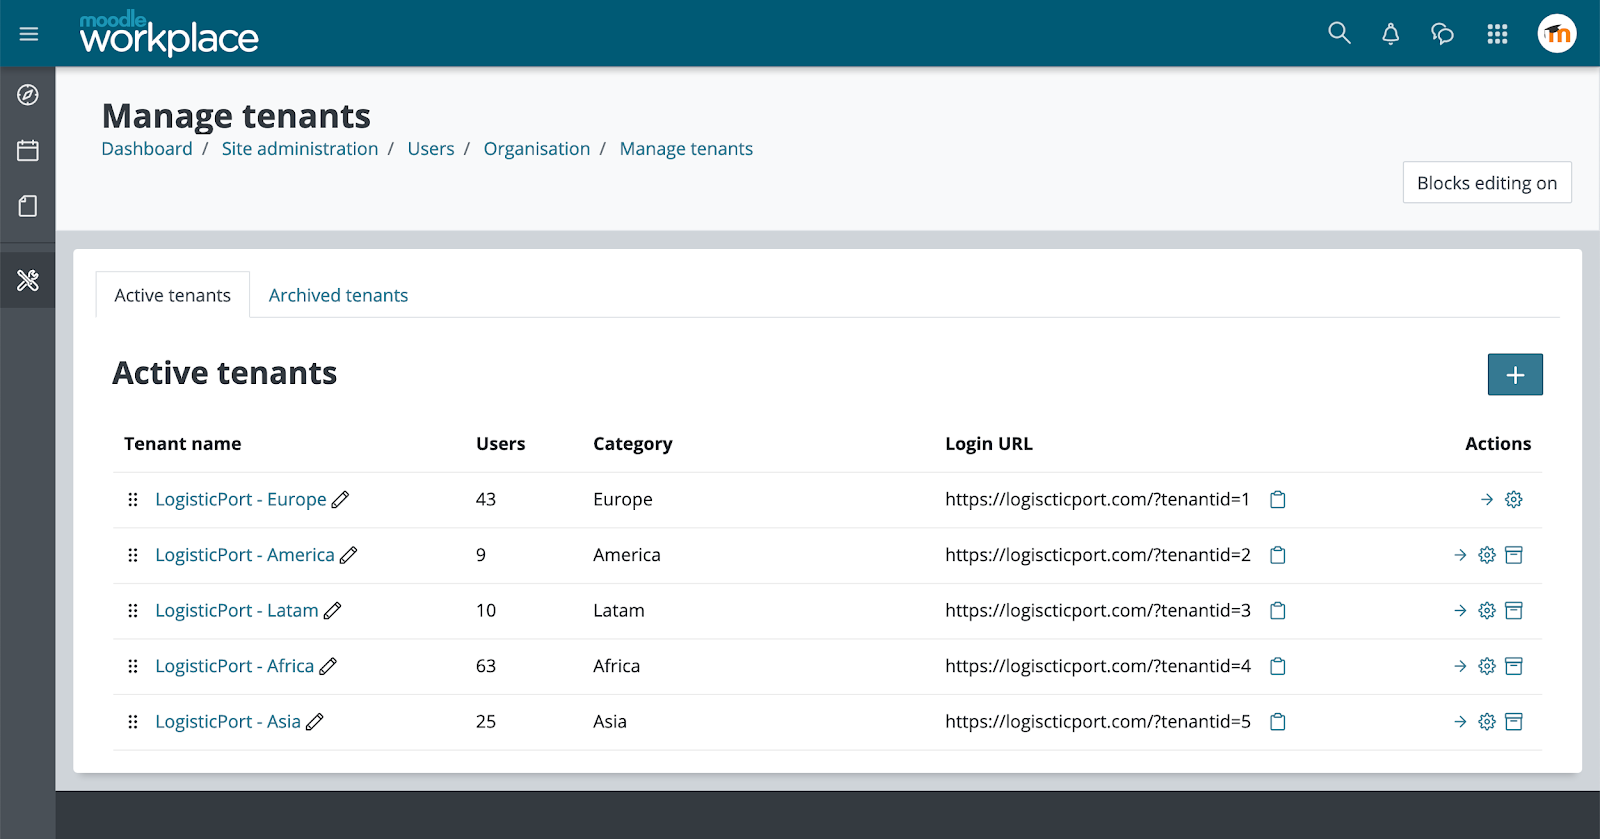
Task: Archive the Latam tenant
Action: [x=1514, y=610]
